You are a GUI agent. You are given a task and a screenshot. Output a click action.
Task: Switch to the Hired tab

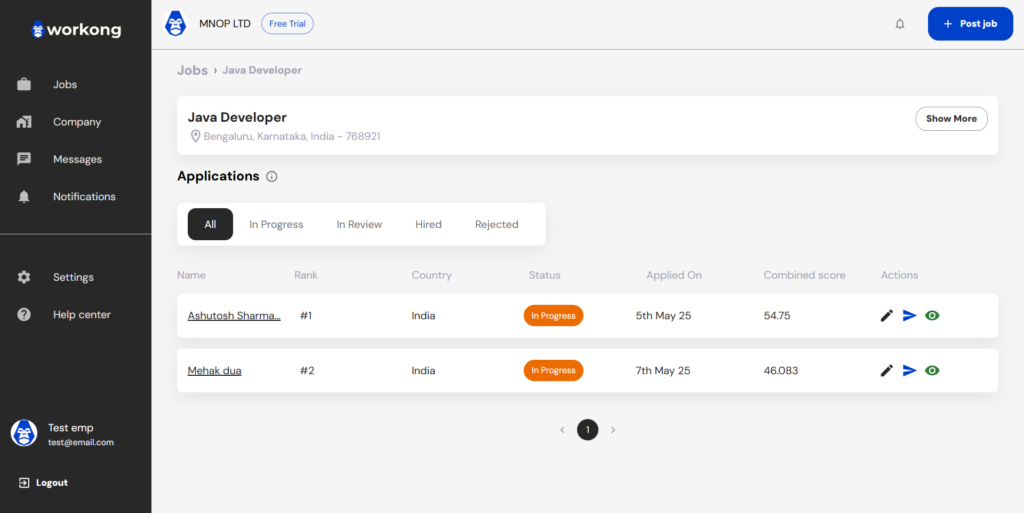tap(428, 225)
